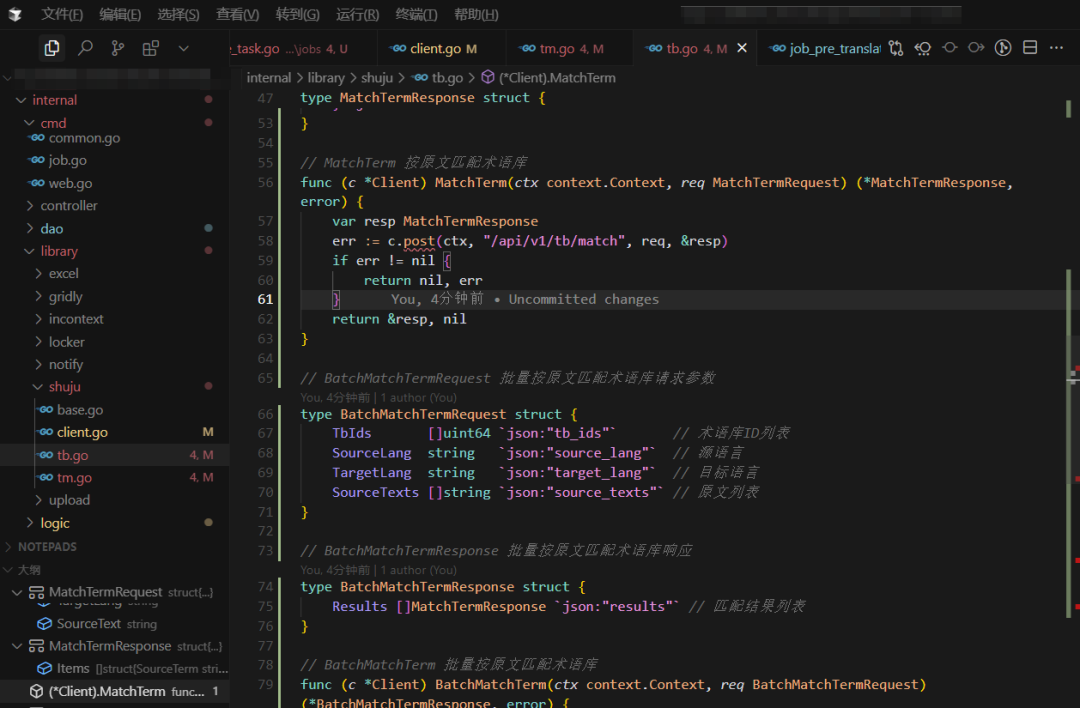Expand the NOTEPADS section
Viewport: 1080px width, 708px height.
pos(47,547)
